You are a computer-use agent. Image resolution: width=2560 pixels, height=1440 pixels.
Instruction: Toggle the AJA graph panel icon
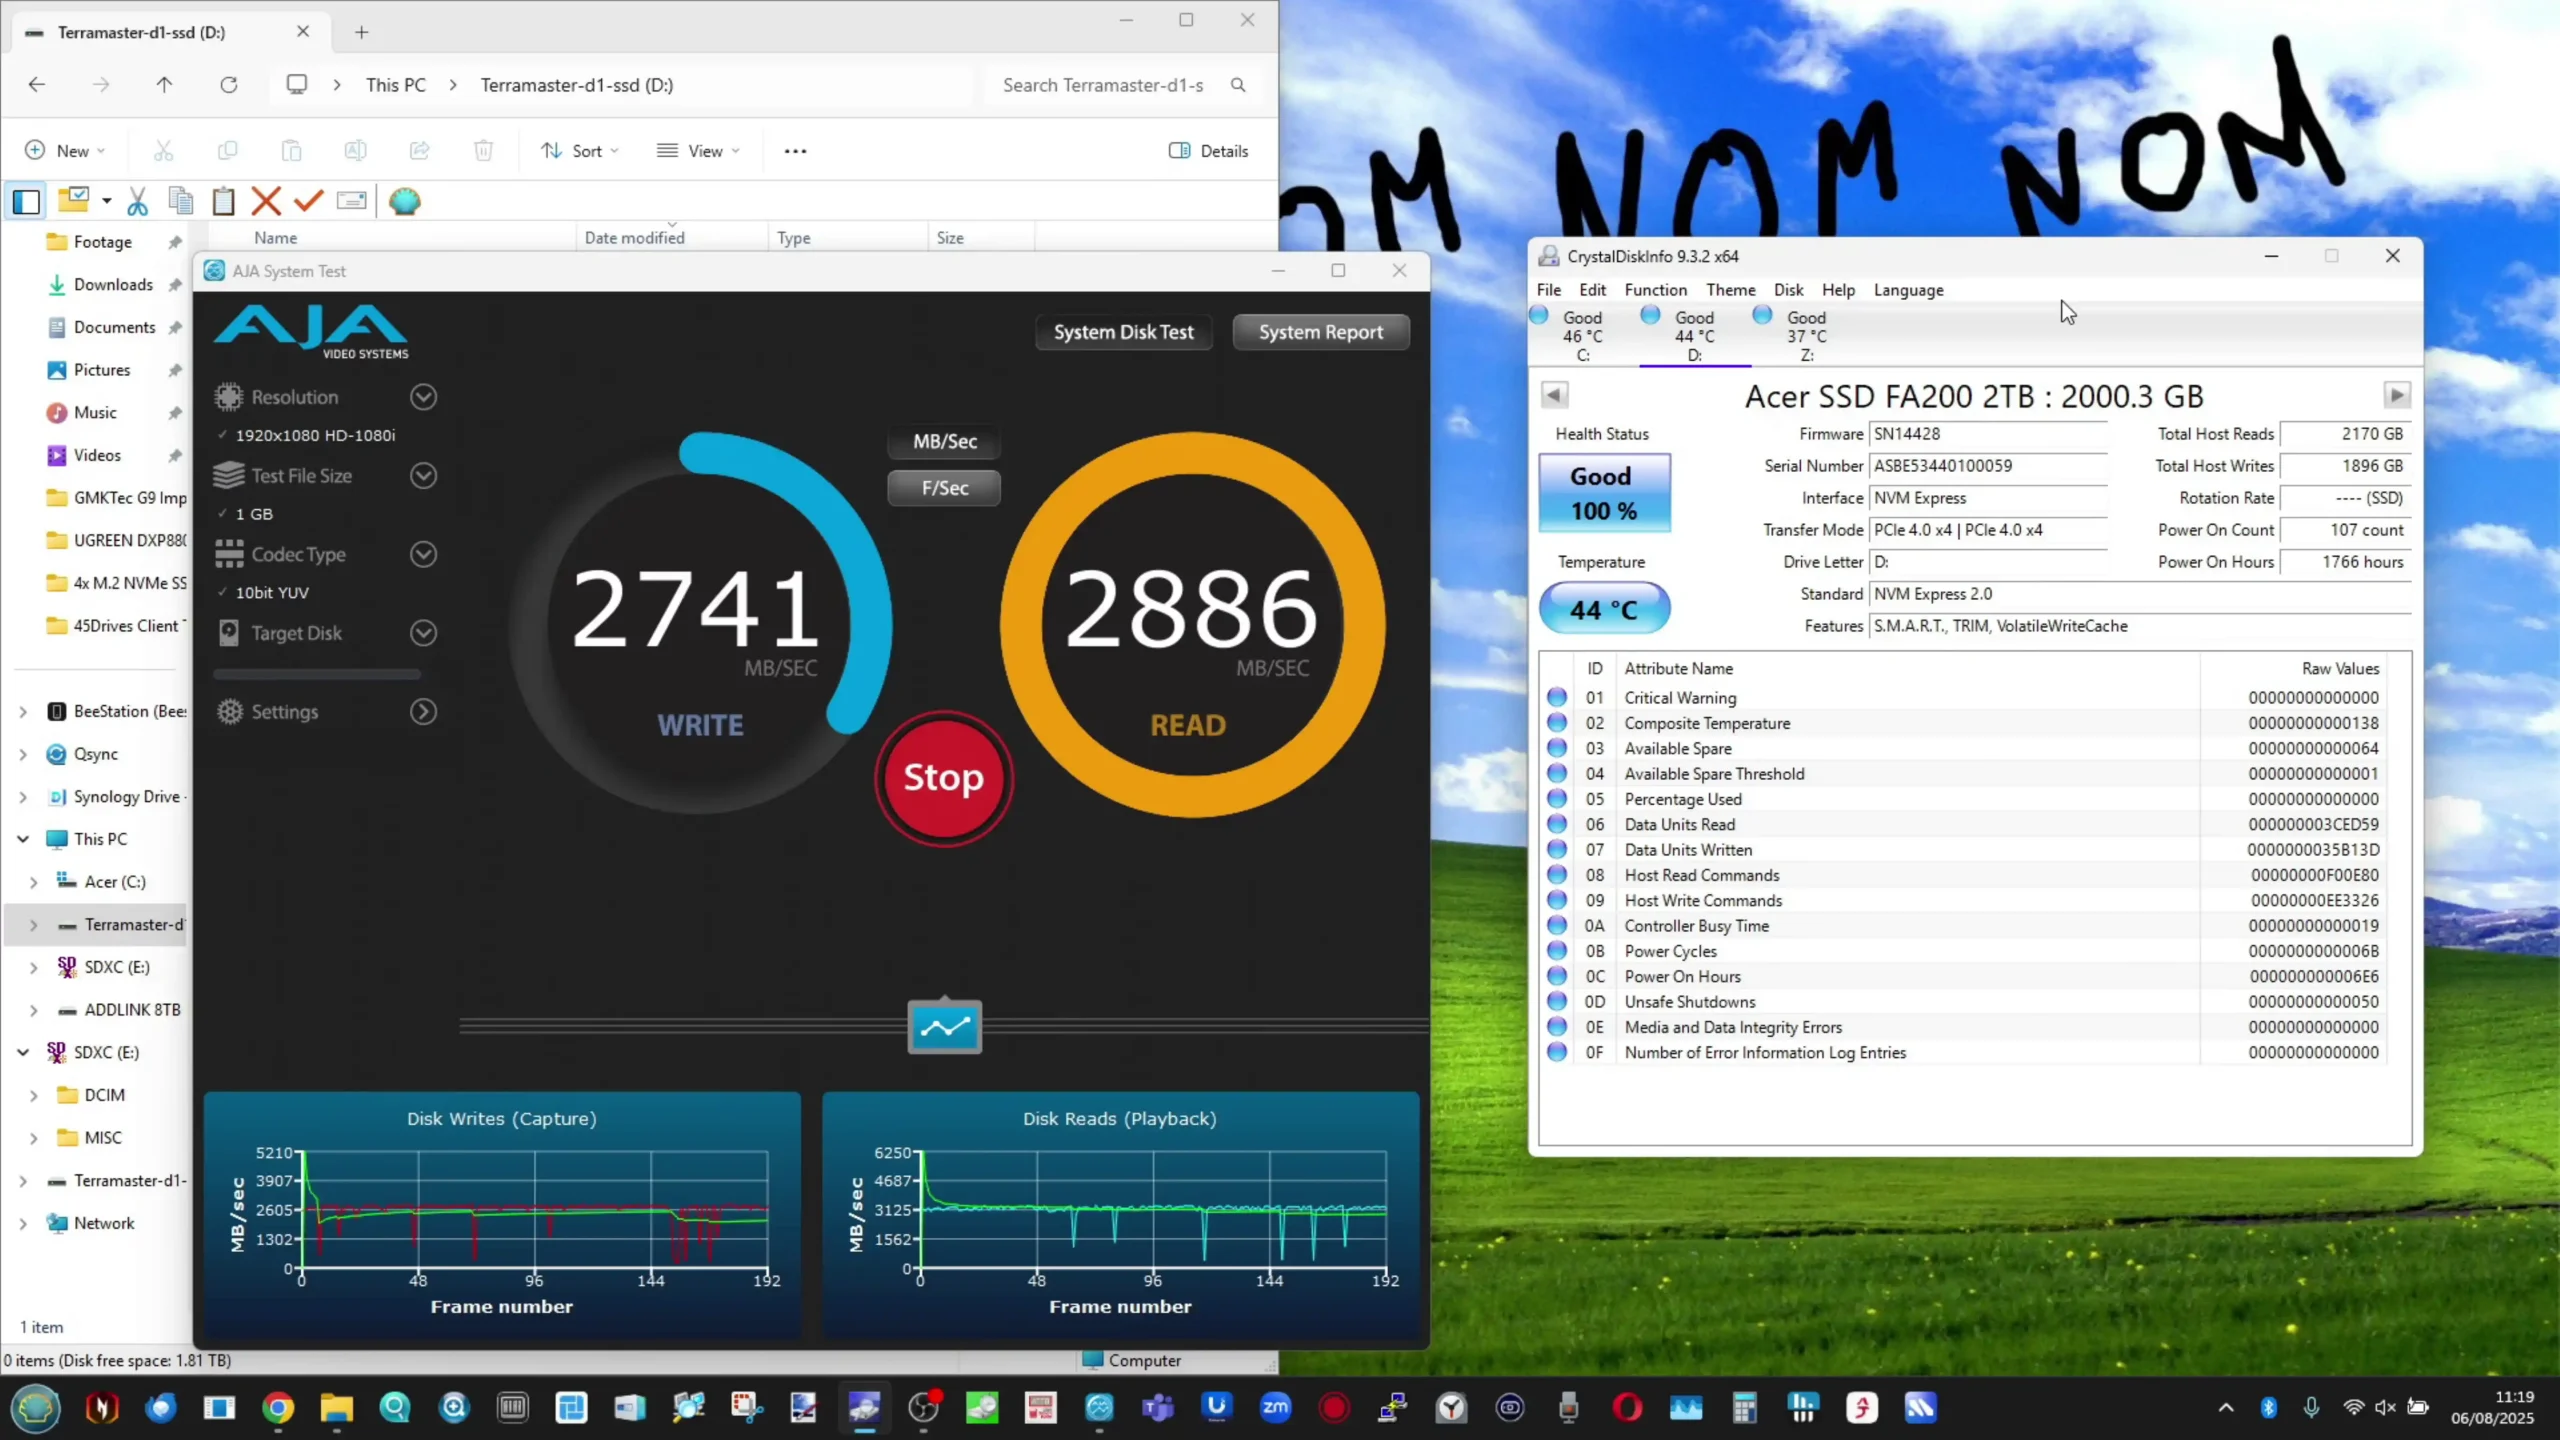coord(944,1026)
